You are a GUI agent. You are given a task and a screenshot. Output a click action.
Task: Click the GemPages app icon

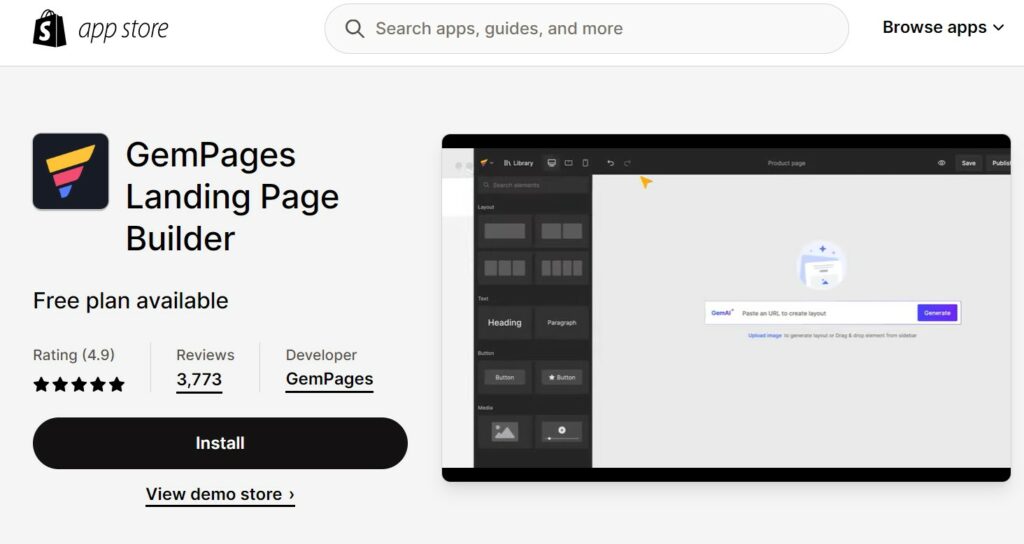(71, 171)
